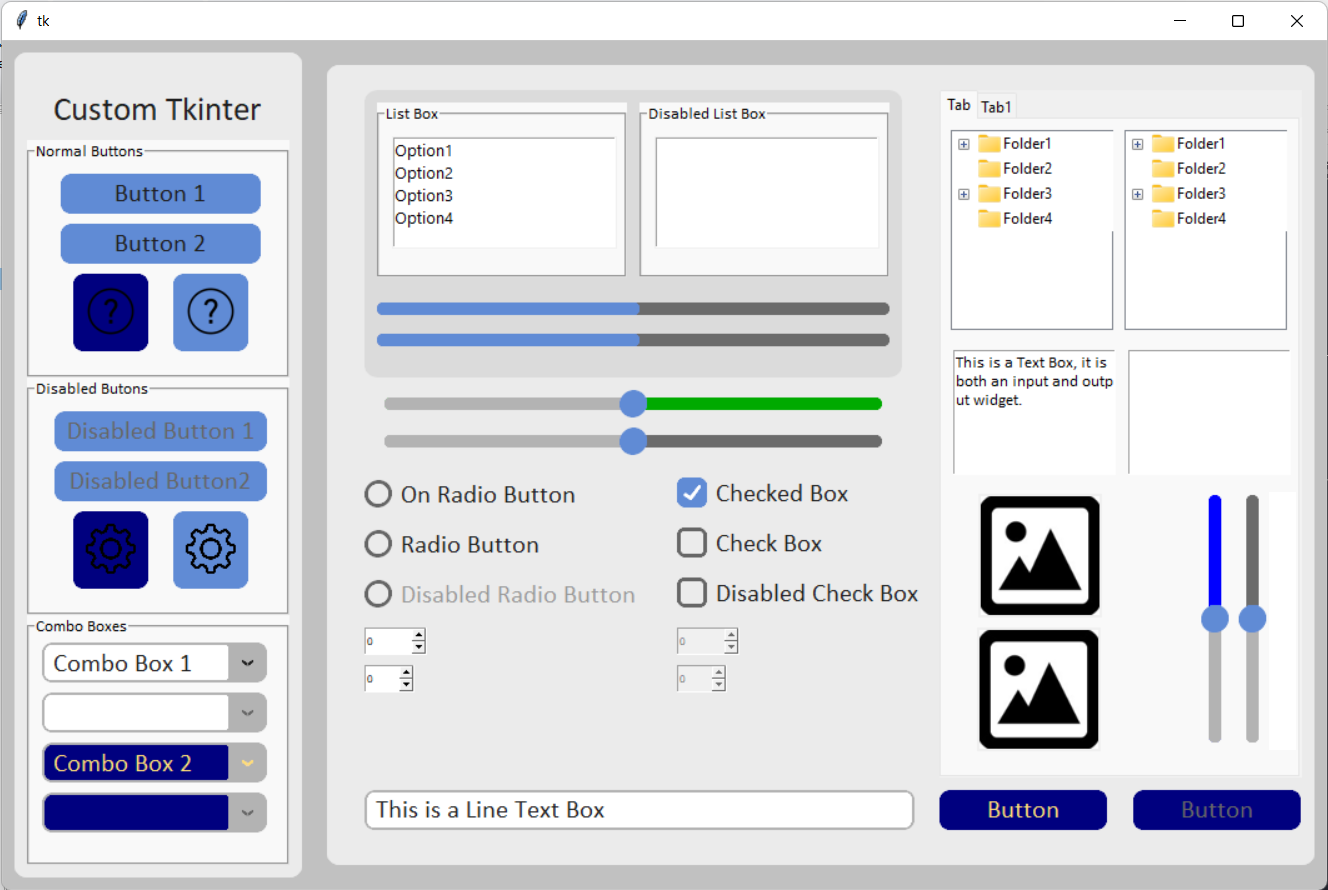Expand the Folder1 tree item

point(963,143)
